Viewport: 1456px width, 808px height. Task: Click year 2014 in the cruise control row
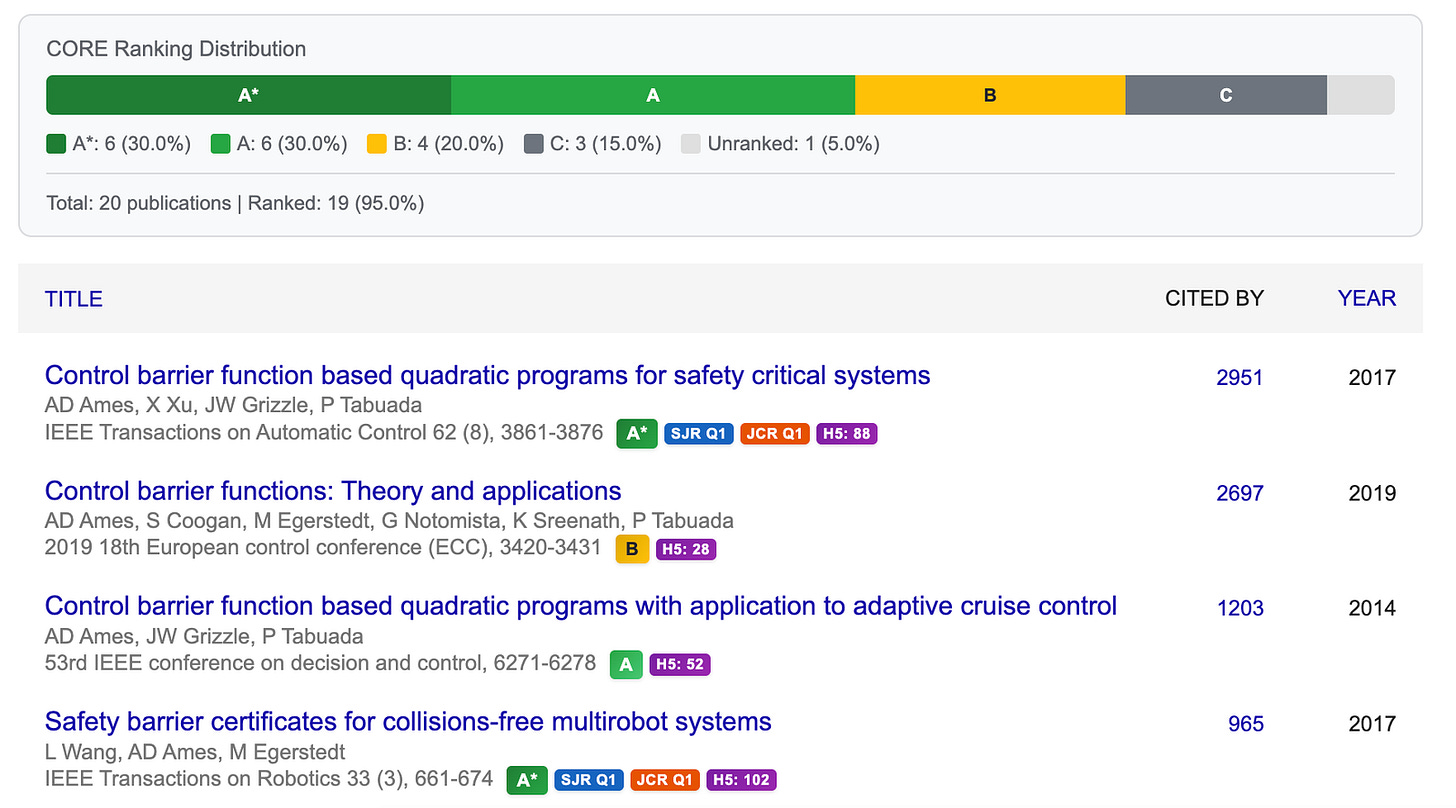tap(1372, 608)
